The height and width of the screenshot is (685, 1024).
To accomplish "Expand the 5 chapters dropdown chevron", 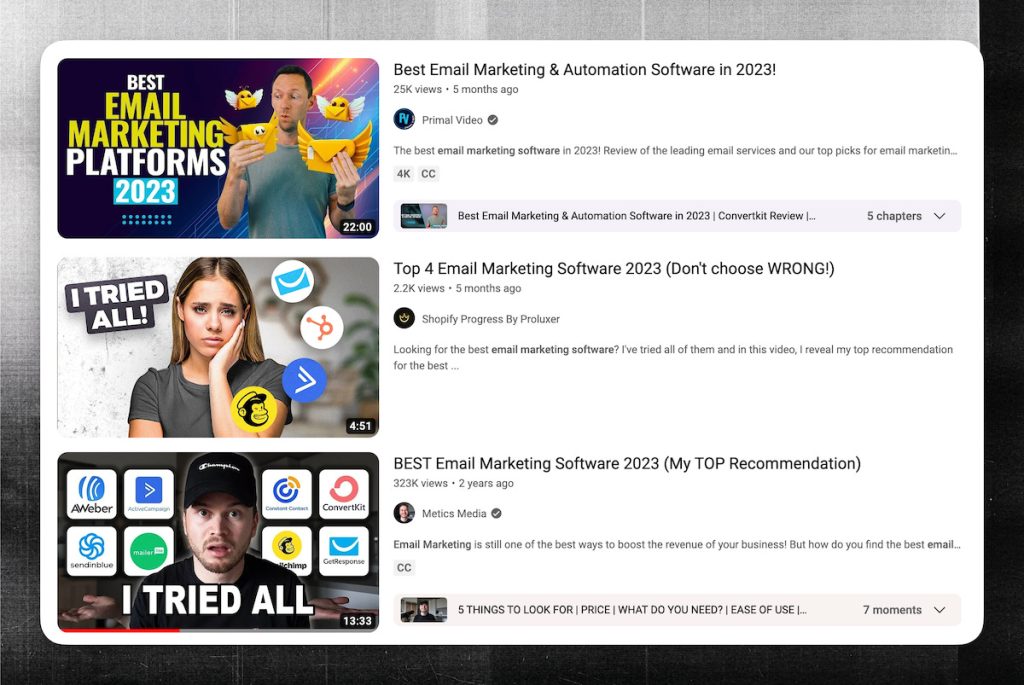I will [x=939, y=216].
